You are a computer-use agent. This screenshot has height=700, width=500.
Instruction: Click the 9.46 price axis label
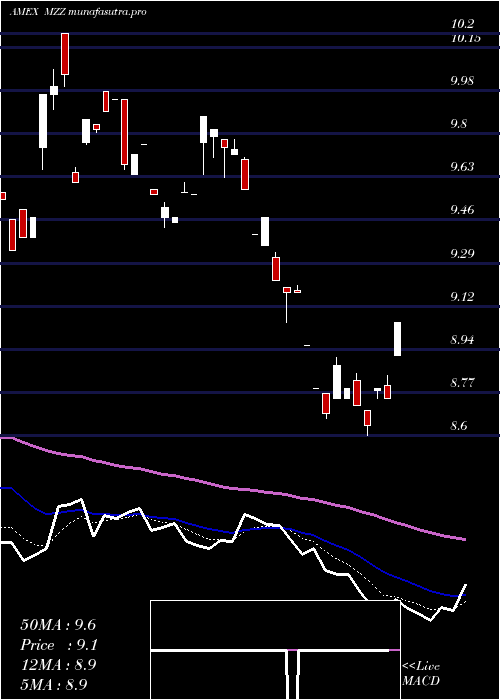[x=462, y=210]
